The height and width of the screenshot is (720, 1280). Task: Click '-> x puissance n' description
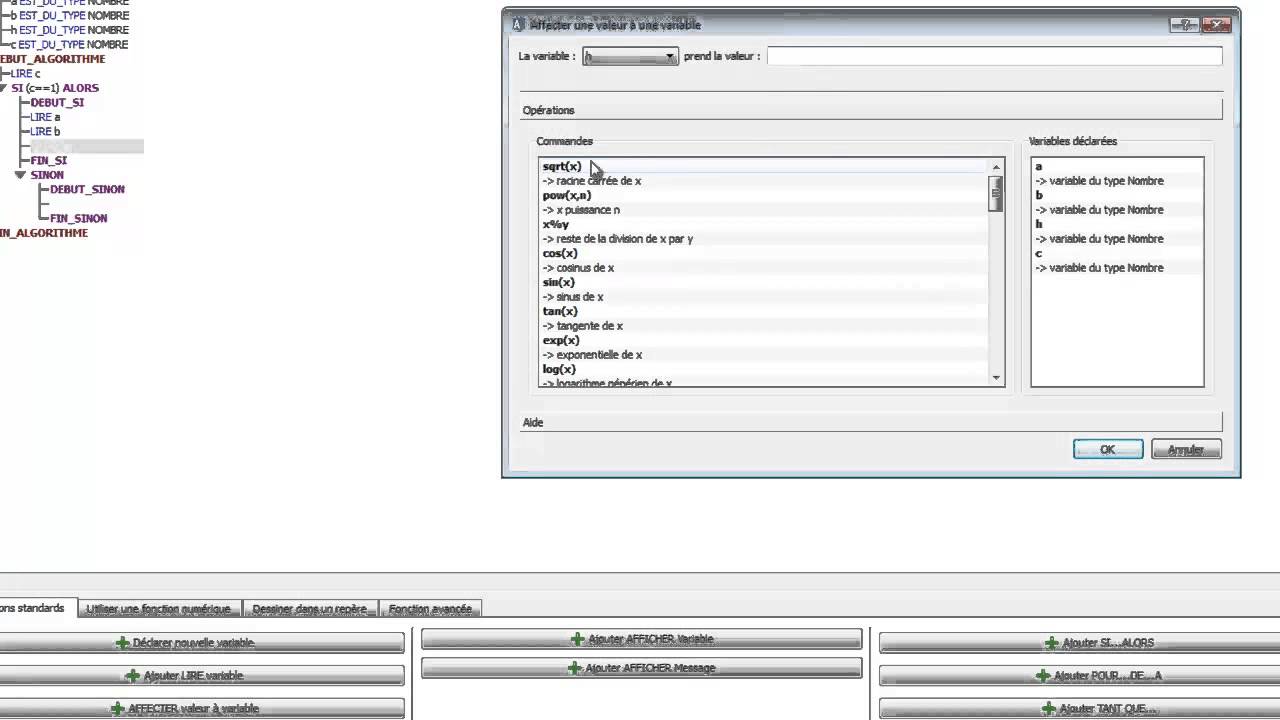581,210
